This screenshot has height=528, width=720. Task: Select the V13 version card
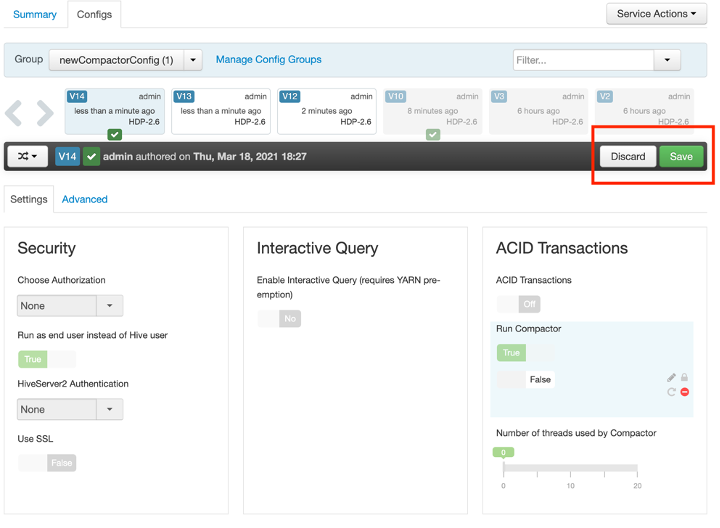pos(221,111)
